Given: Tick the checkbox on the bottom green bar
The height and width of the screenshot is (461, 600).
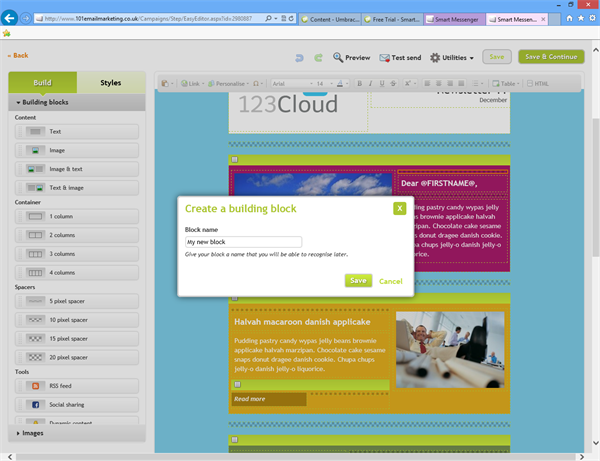Looking at the screenshot, I should (x=235, y=440).
